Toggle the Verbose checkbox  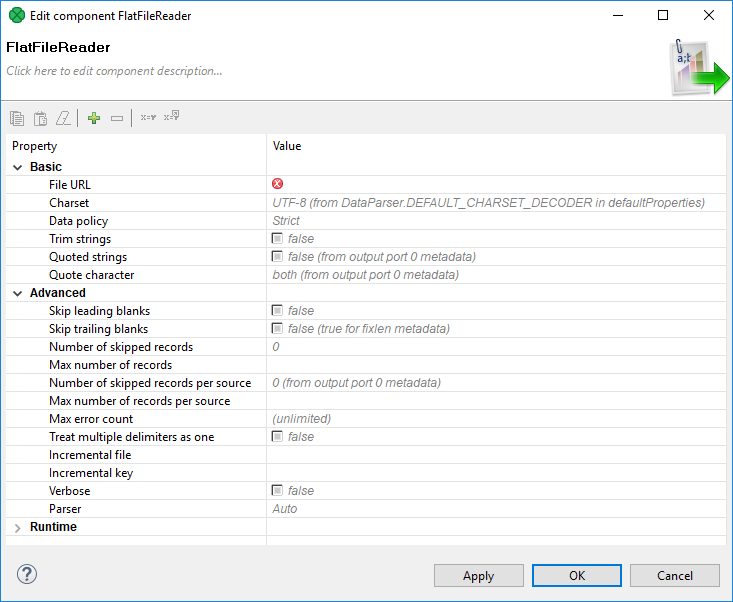[278, 491]
